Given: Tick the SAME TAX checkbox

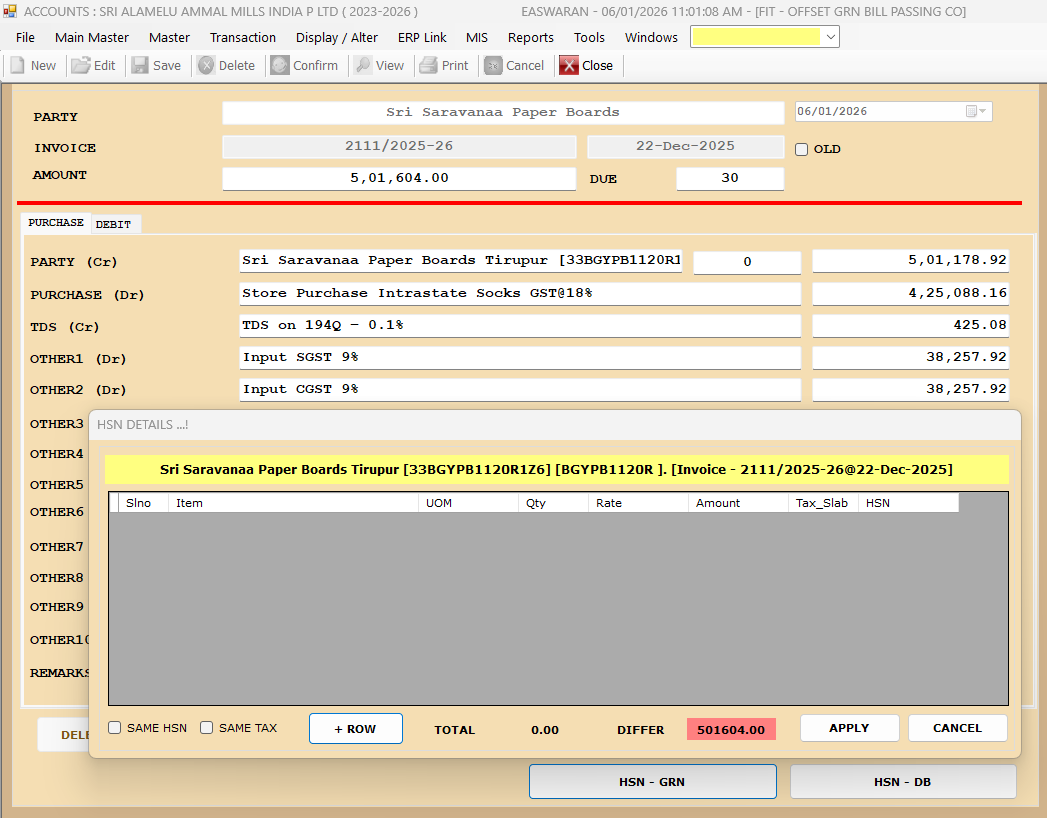Looking at the screenshot, I should [207, 728].
